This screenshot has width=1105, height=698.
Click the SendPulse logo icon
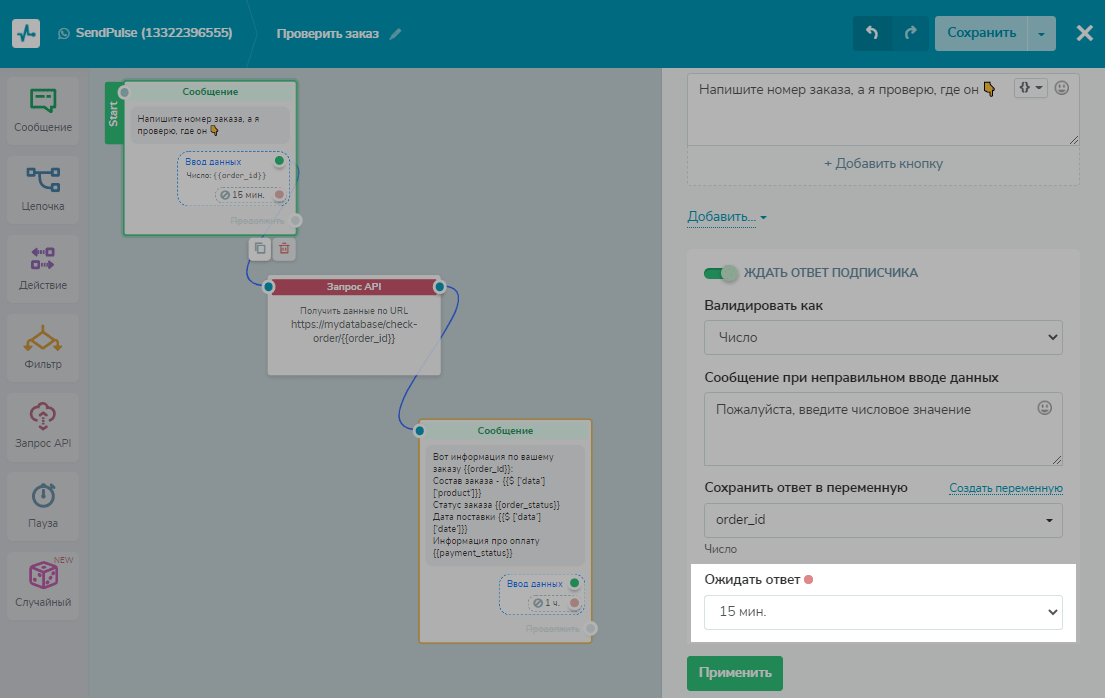pyautogui.click(x=26, y=33)
